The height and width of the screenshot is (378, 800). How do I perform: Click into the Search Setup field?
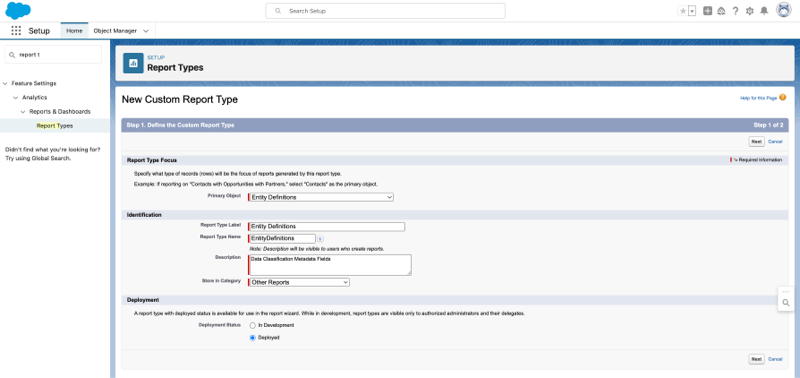pos(385,11)
